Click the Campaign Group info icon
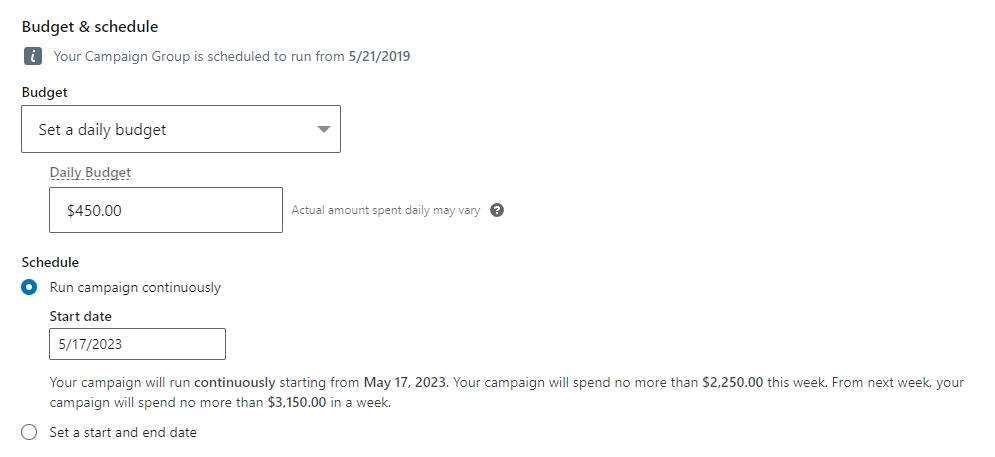 32,56
